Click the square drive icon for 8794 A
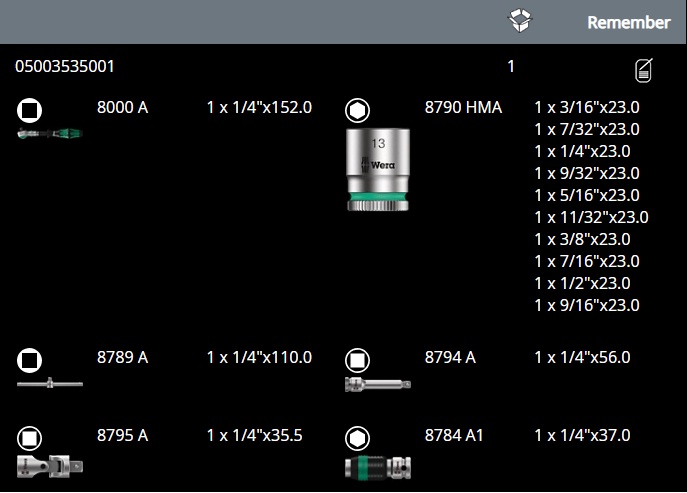This screenshot has width=687, height=493. click(x=357, y=358)
